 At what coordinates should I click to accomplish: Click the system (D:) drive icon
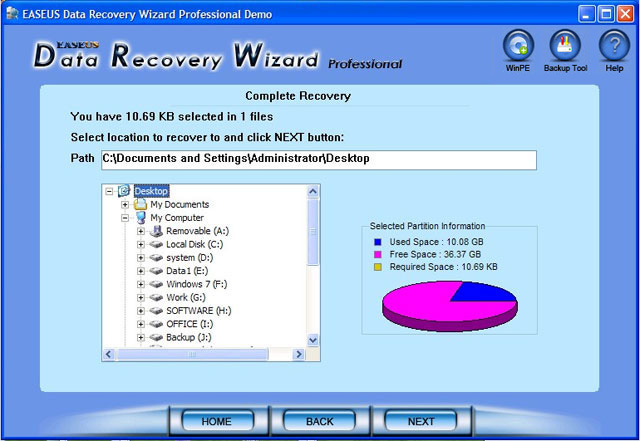click(156, 258)
